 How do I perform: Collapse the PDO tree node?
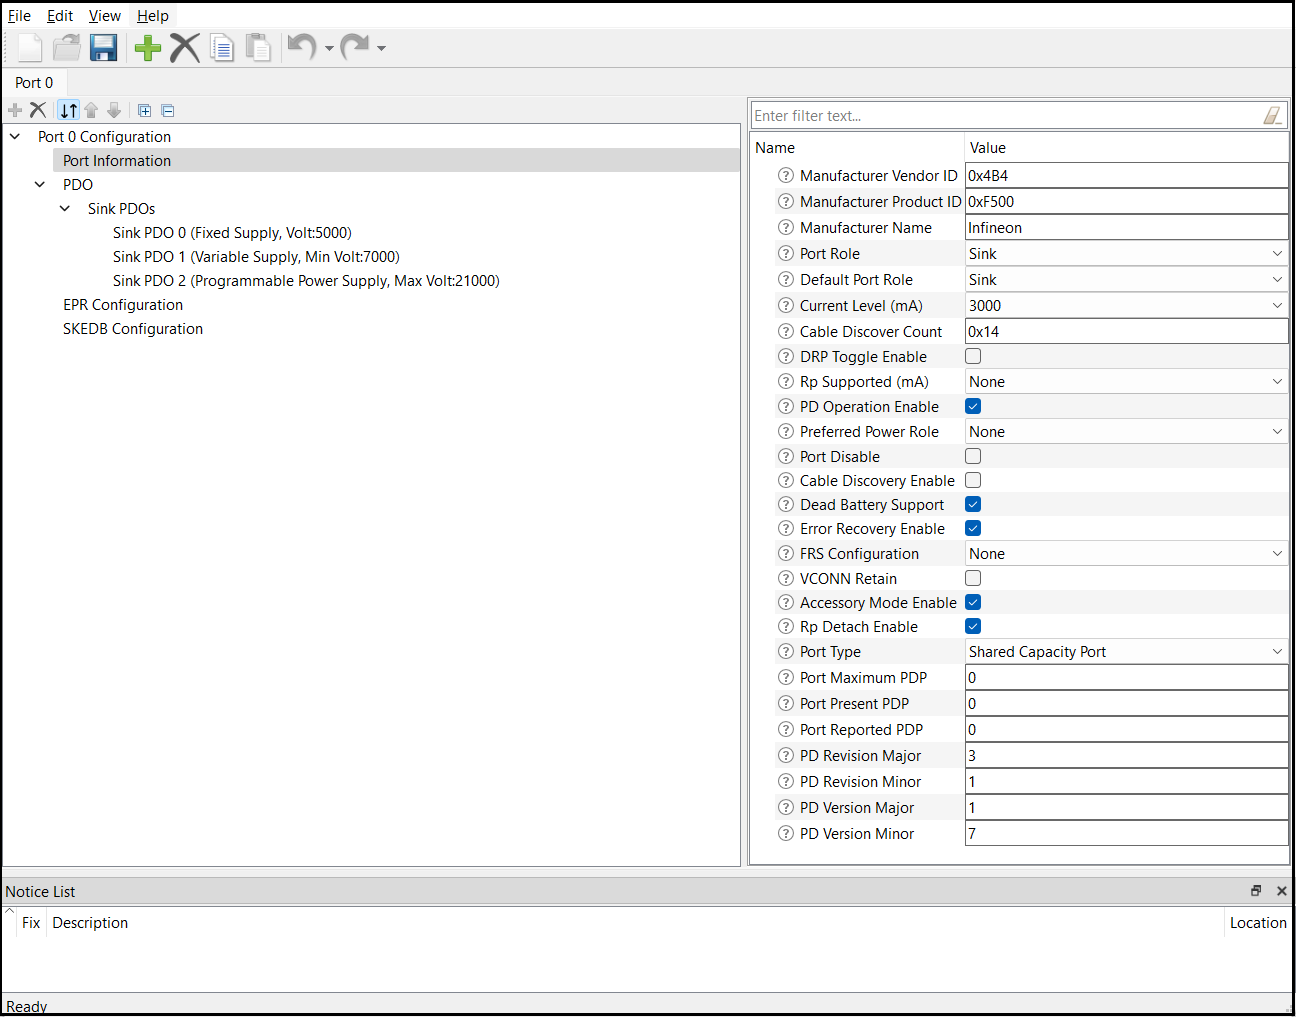click(40, 184)
